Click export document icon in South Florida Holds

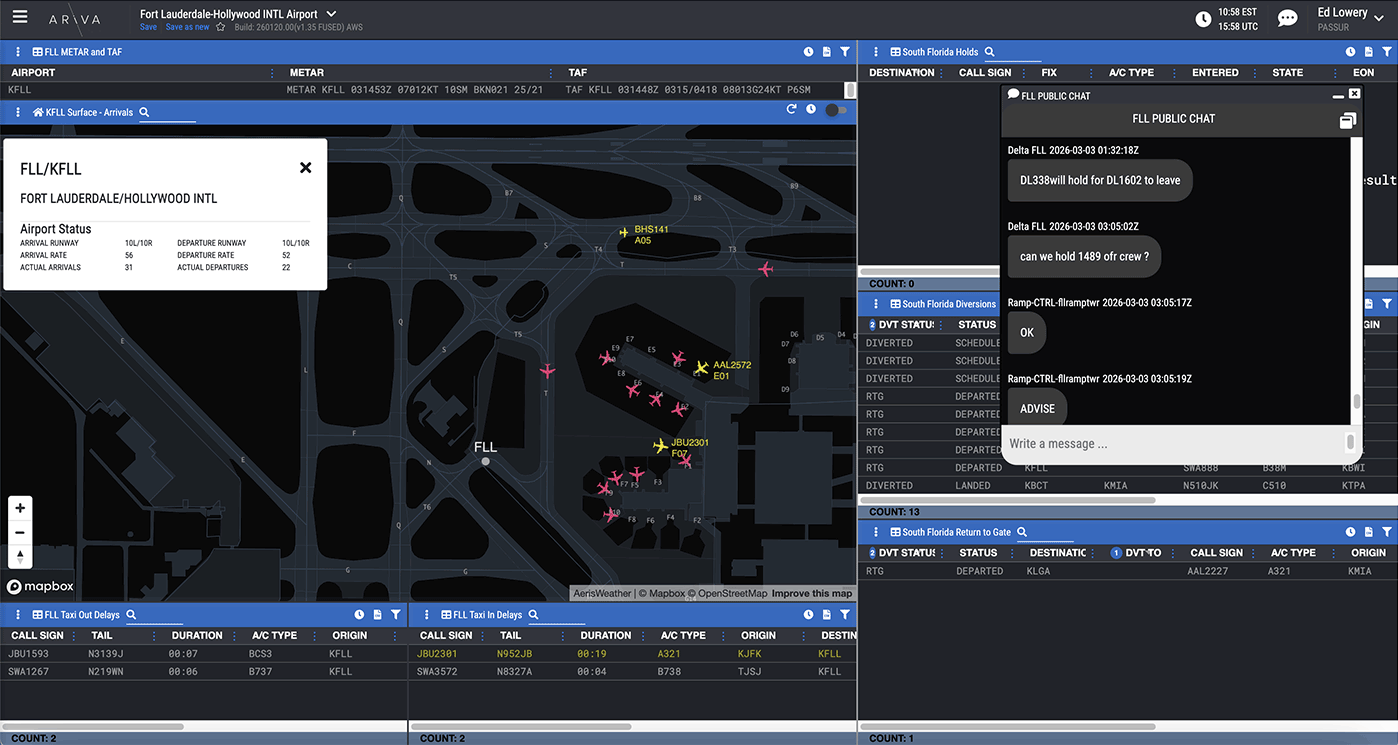click(x=1369, y=52)
